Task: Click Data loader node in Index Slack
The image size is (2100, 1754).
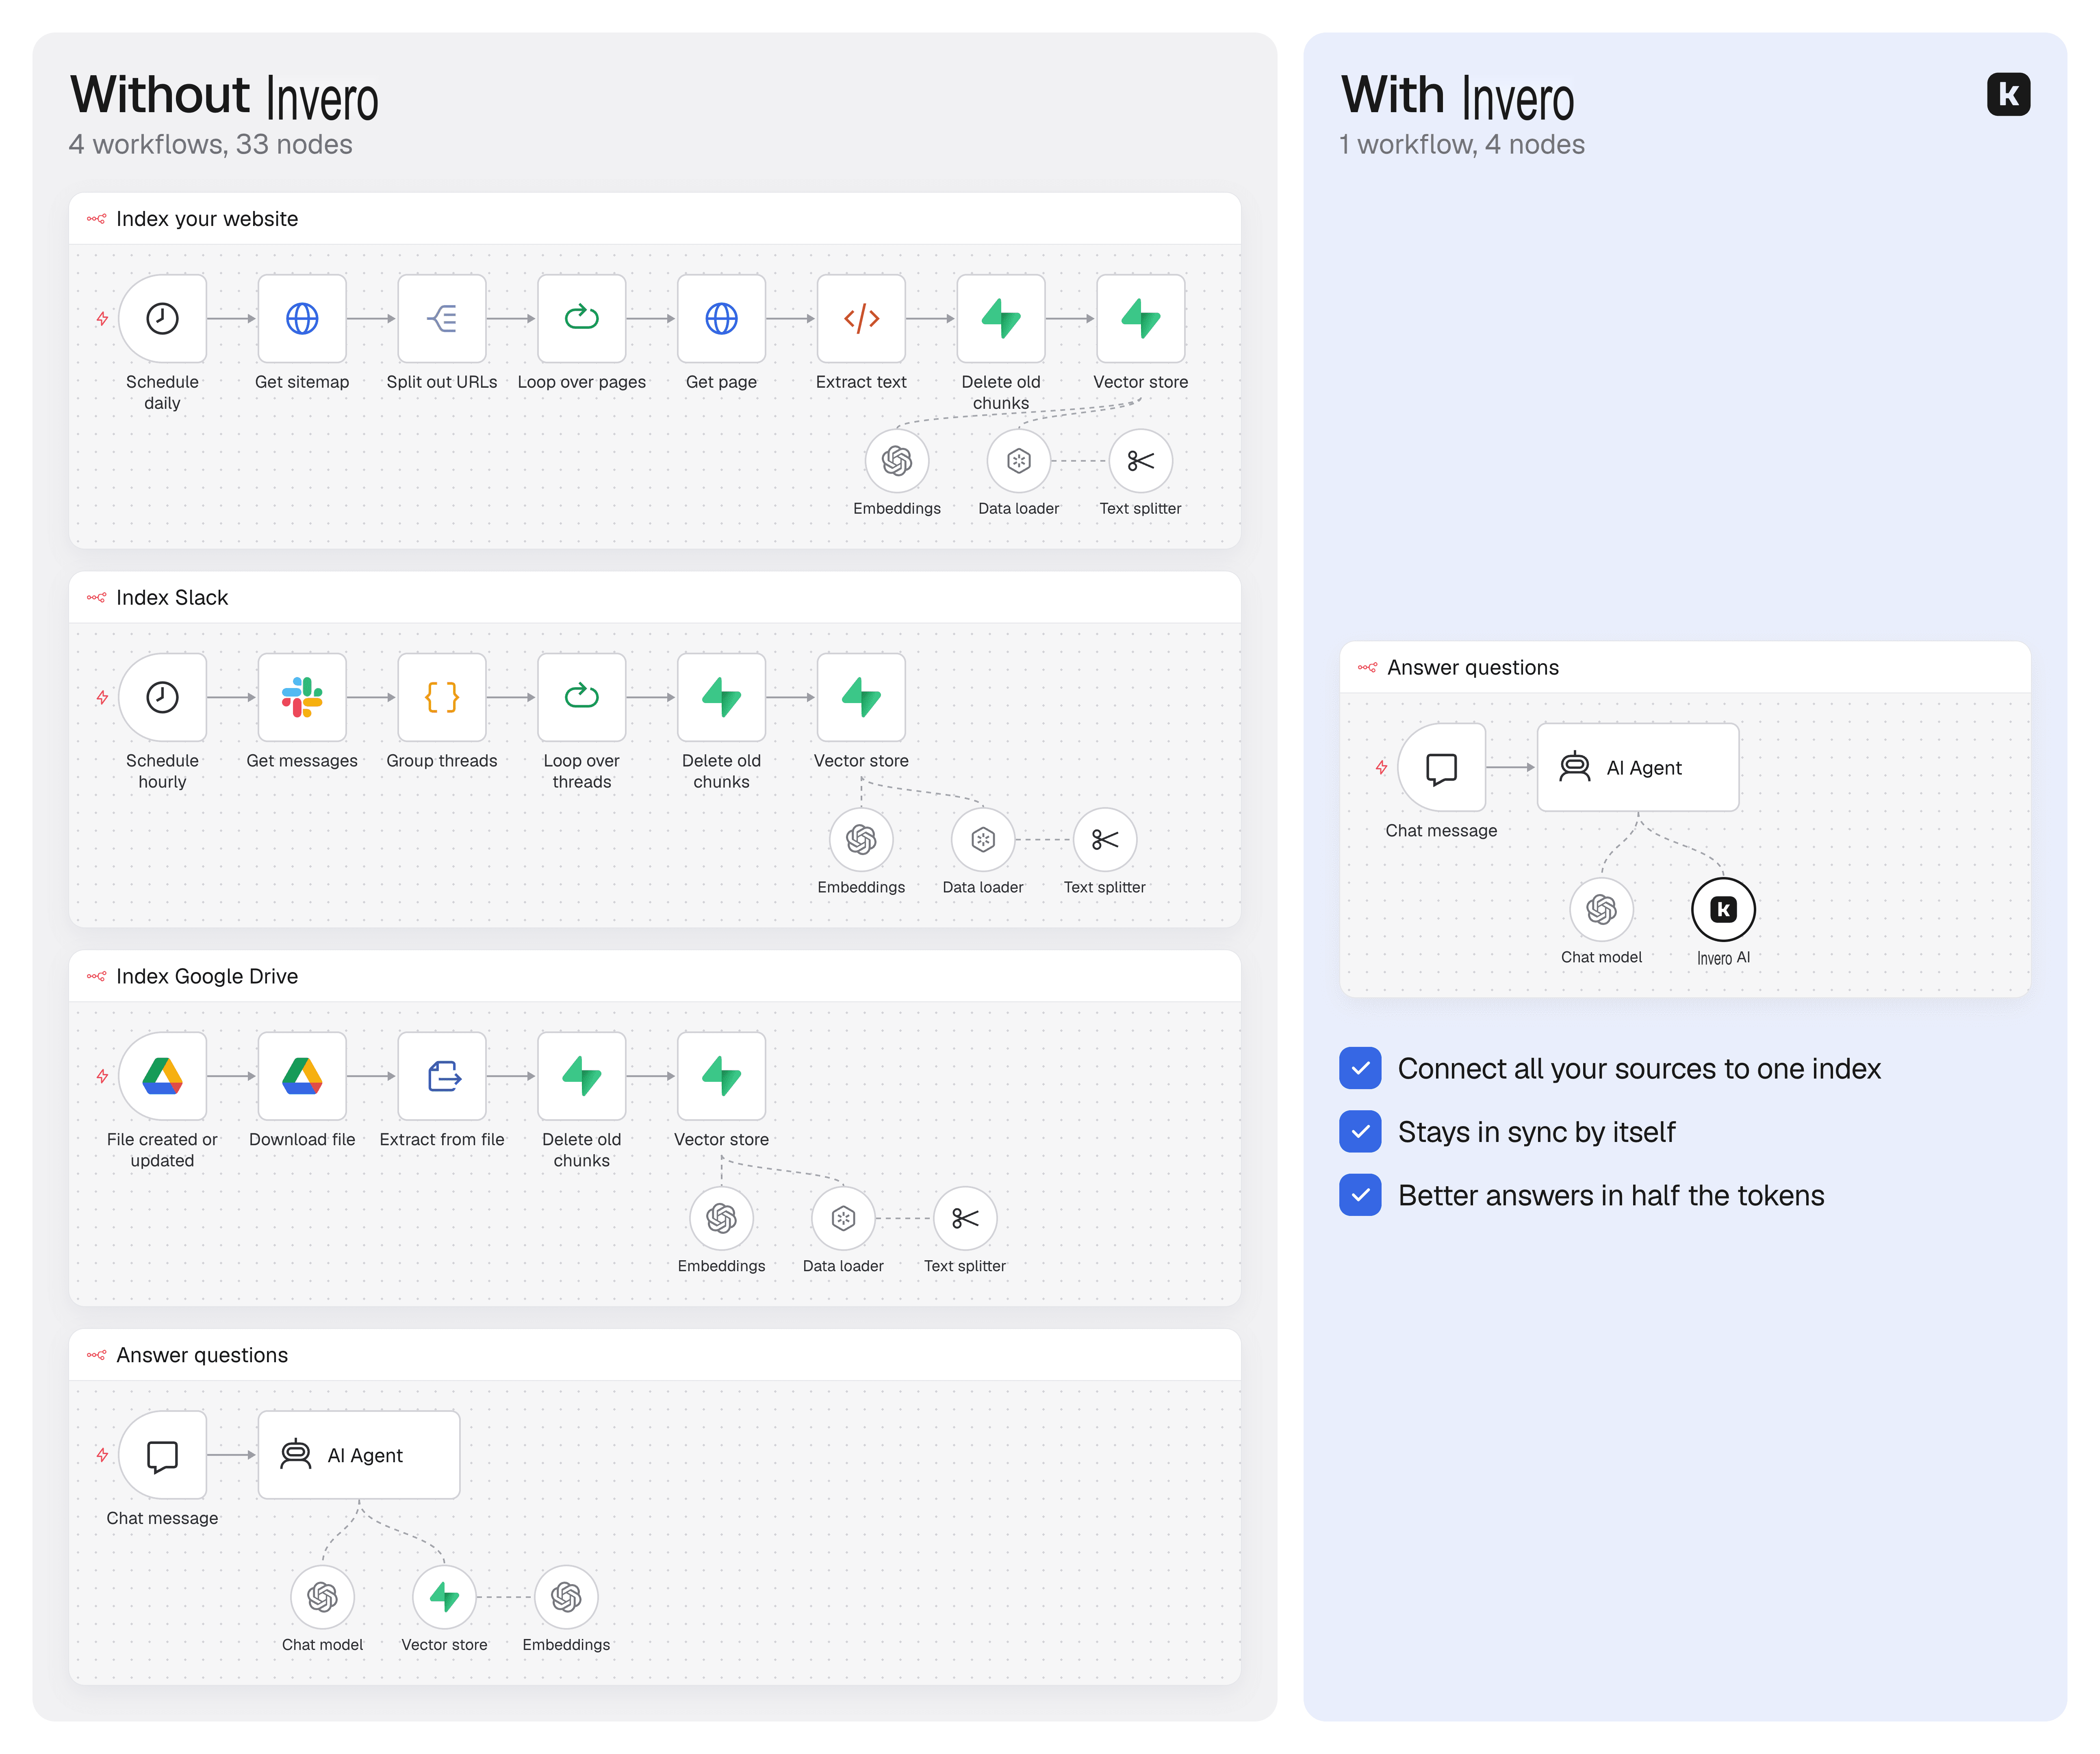Action: pos(983,840)
